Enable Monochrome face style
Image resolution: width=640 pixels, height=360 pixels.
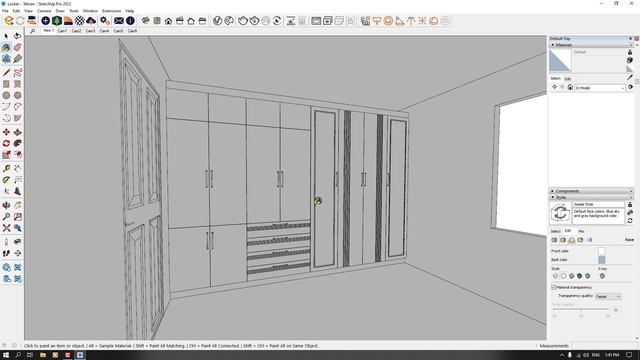(587, 276)
